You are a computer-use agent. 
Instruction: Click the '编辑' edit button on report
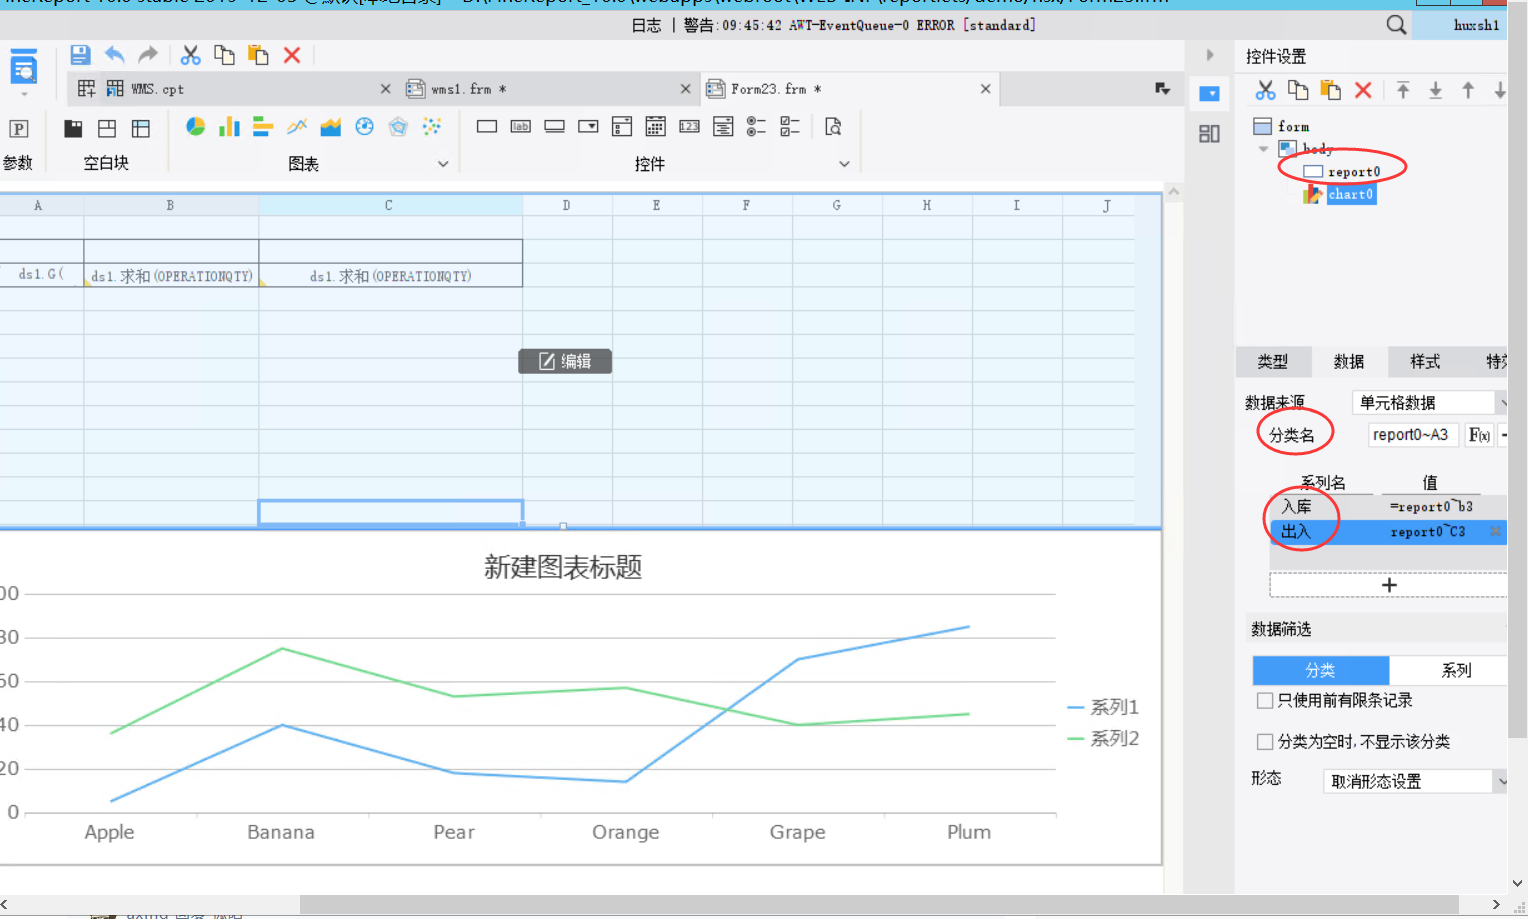pos(565,361)
